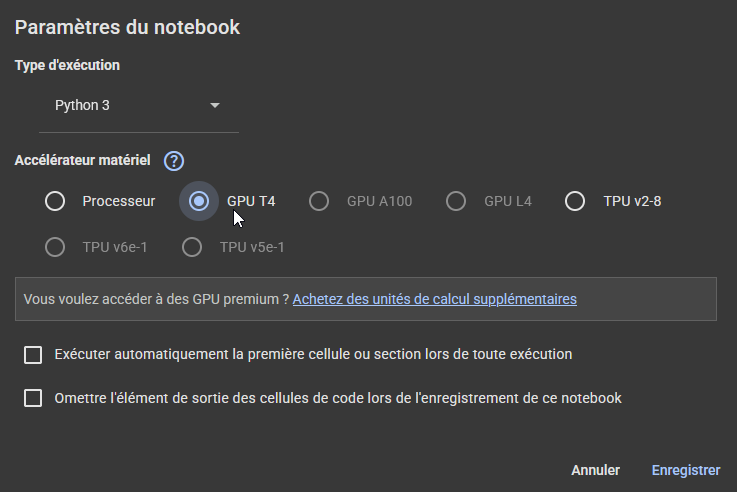Click the 'Type d'exécution' label
Viewport: 737px width, 492px height.
[67, 65]
